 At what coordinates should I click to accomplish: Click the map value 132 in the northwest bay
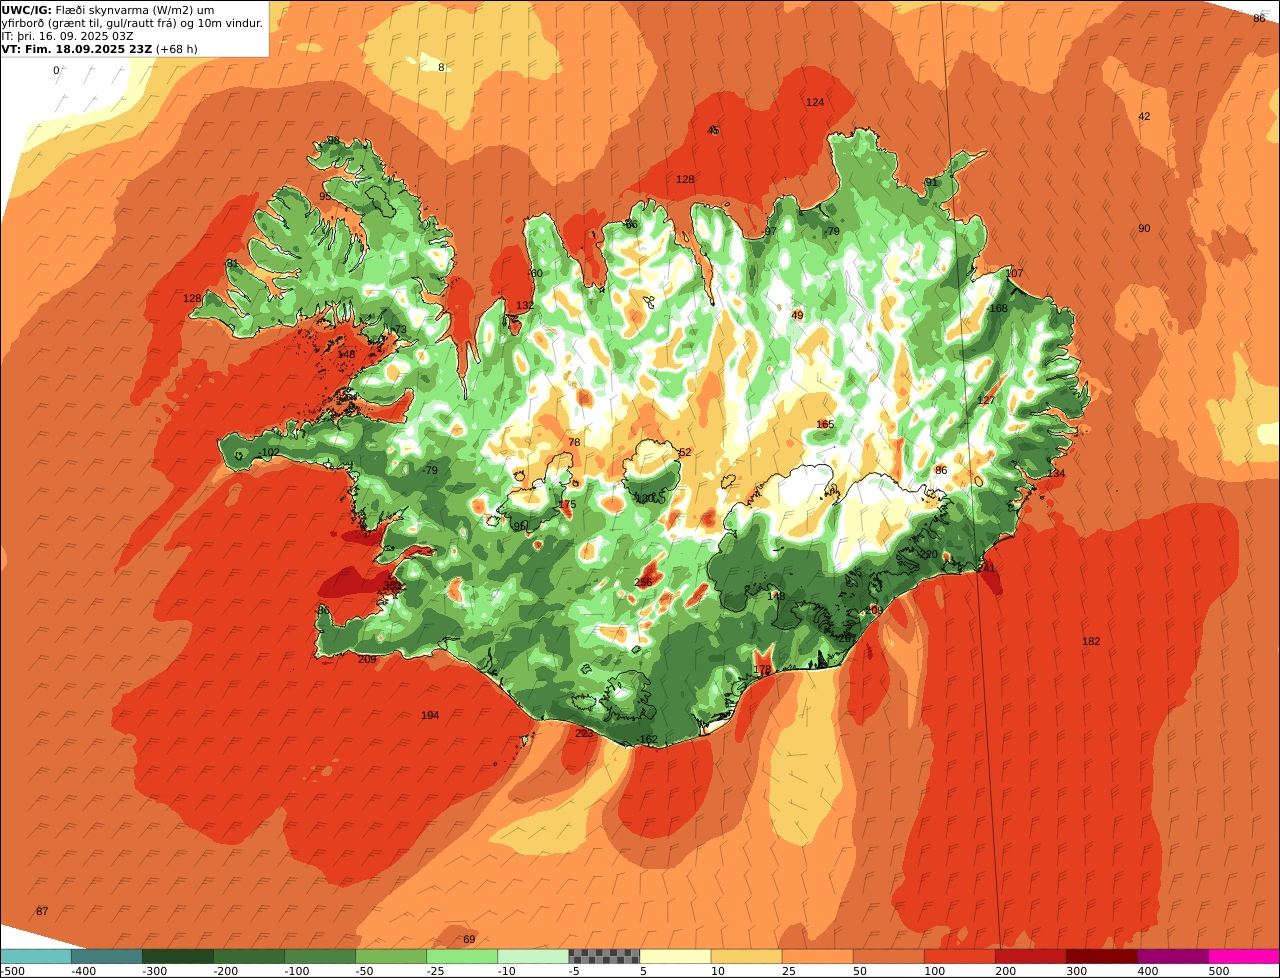click(524, 306)
